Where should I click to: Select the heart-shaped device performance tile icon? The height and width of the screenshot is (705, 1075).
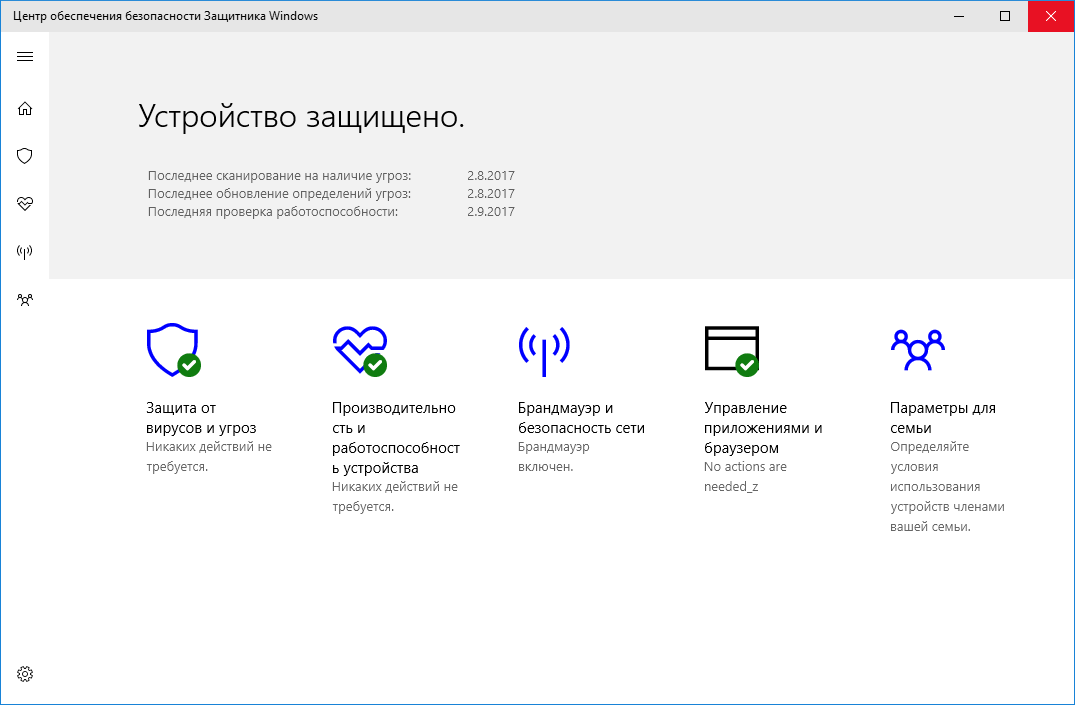click(359, 350)
